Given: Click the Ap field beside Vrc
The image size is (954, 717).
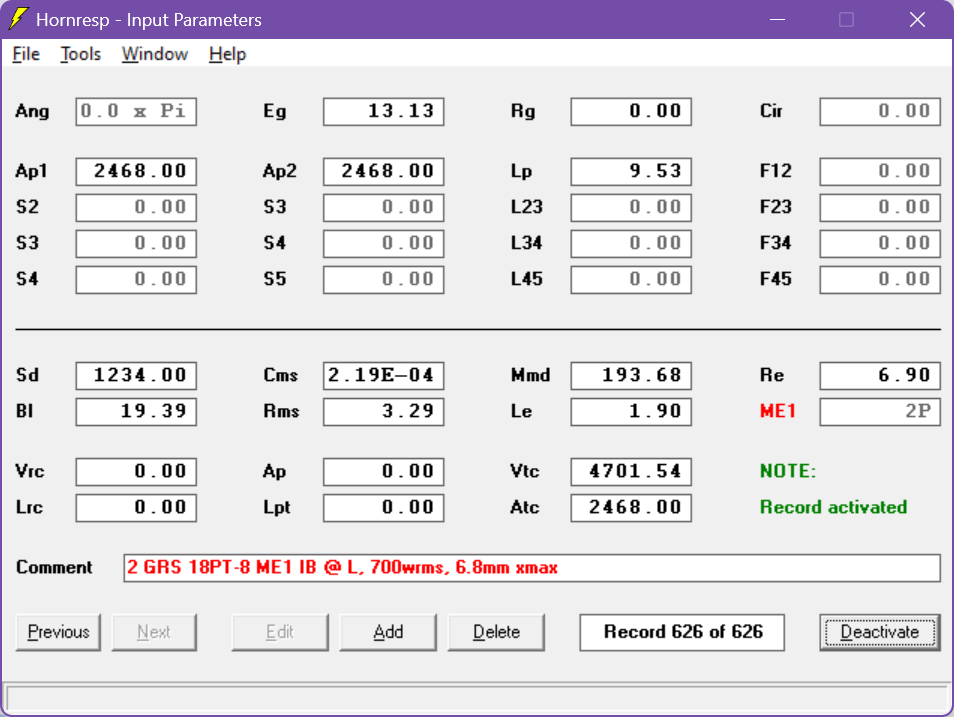Looking at the screenshot, I should pyautogui.click(x=384, y=472).
